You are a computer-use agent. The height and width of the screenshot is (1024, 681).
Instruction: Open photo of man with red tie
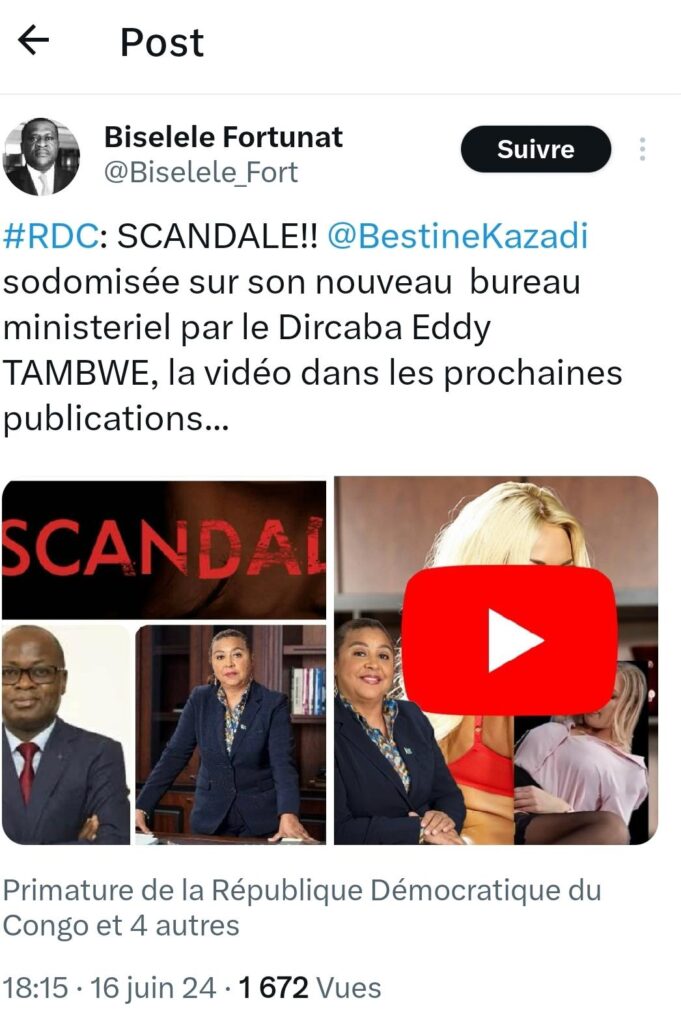(66, 735)
